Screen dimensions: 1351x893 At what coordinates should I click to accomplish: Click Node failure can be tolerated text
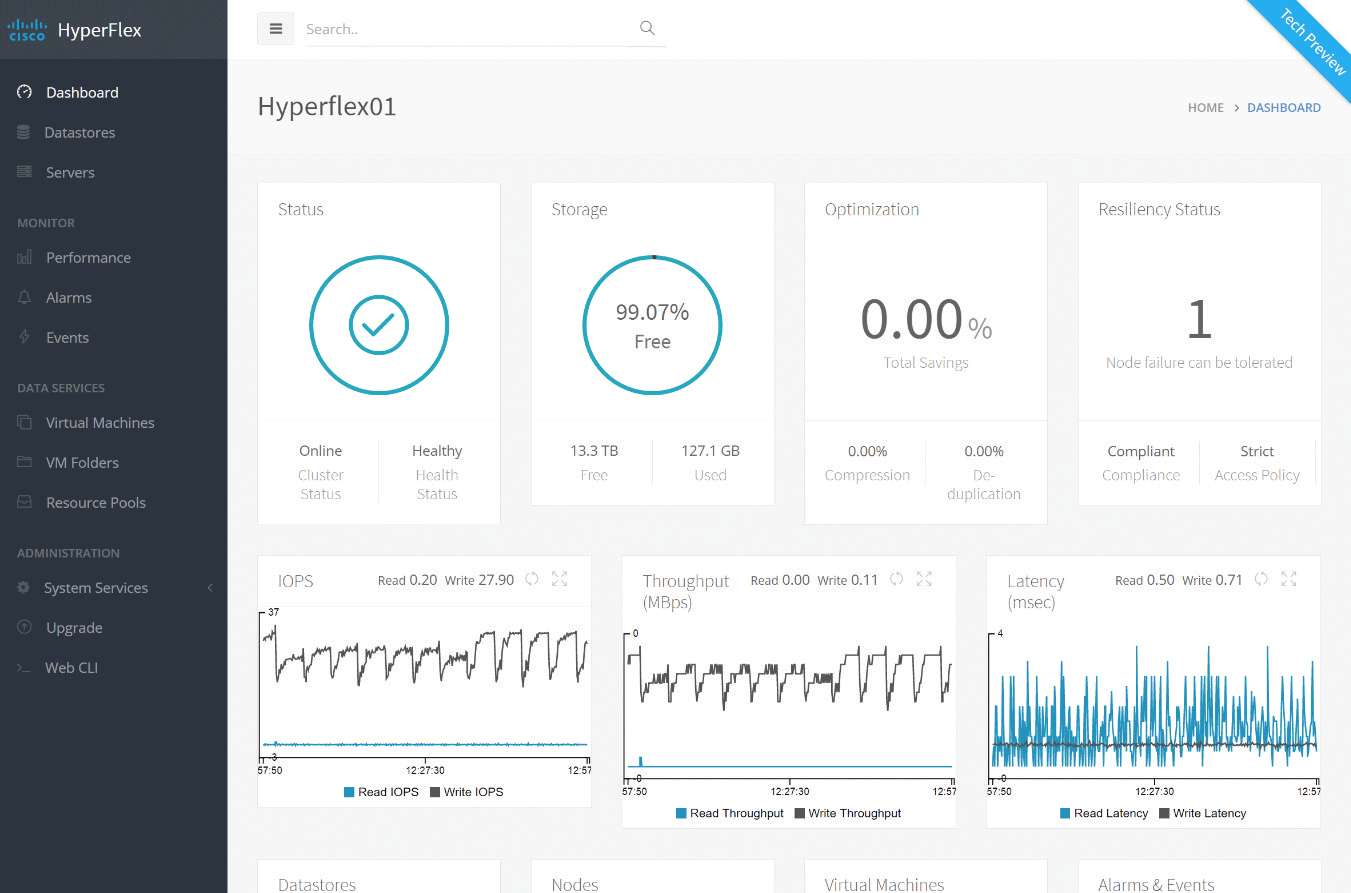[x=1199, y=363]
